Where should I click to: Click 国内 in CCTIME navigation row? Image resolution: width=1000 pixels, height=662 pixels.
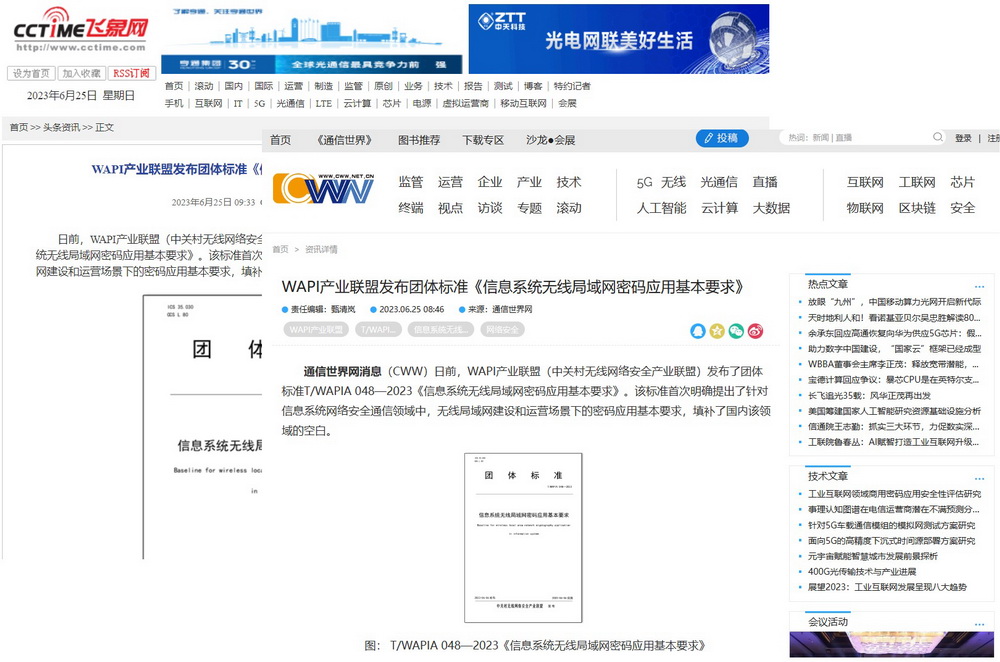[233, 86]
